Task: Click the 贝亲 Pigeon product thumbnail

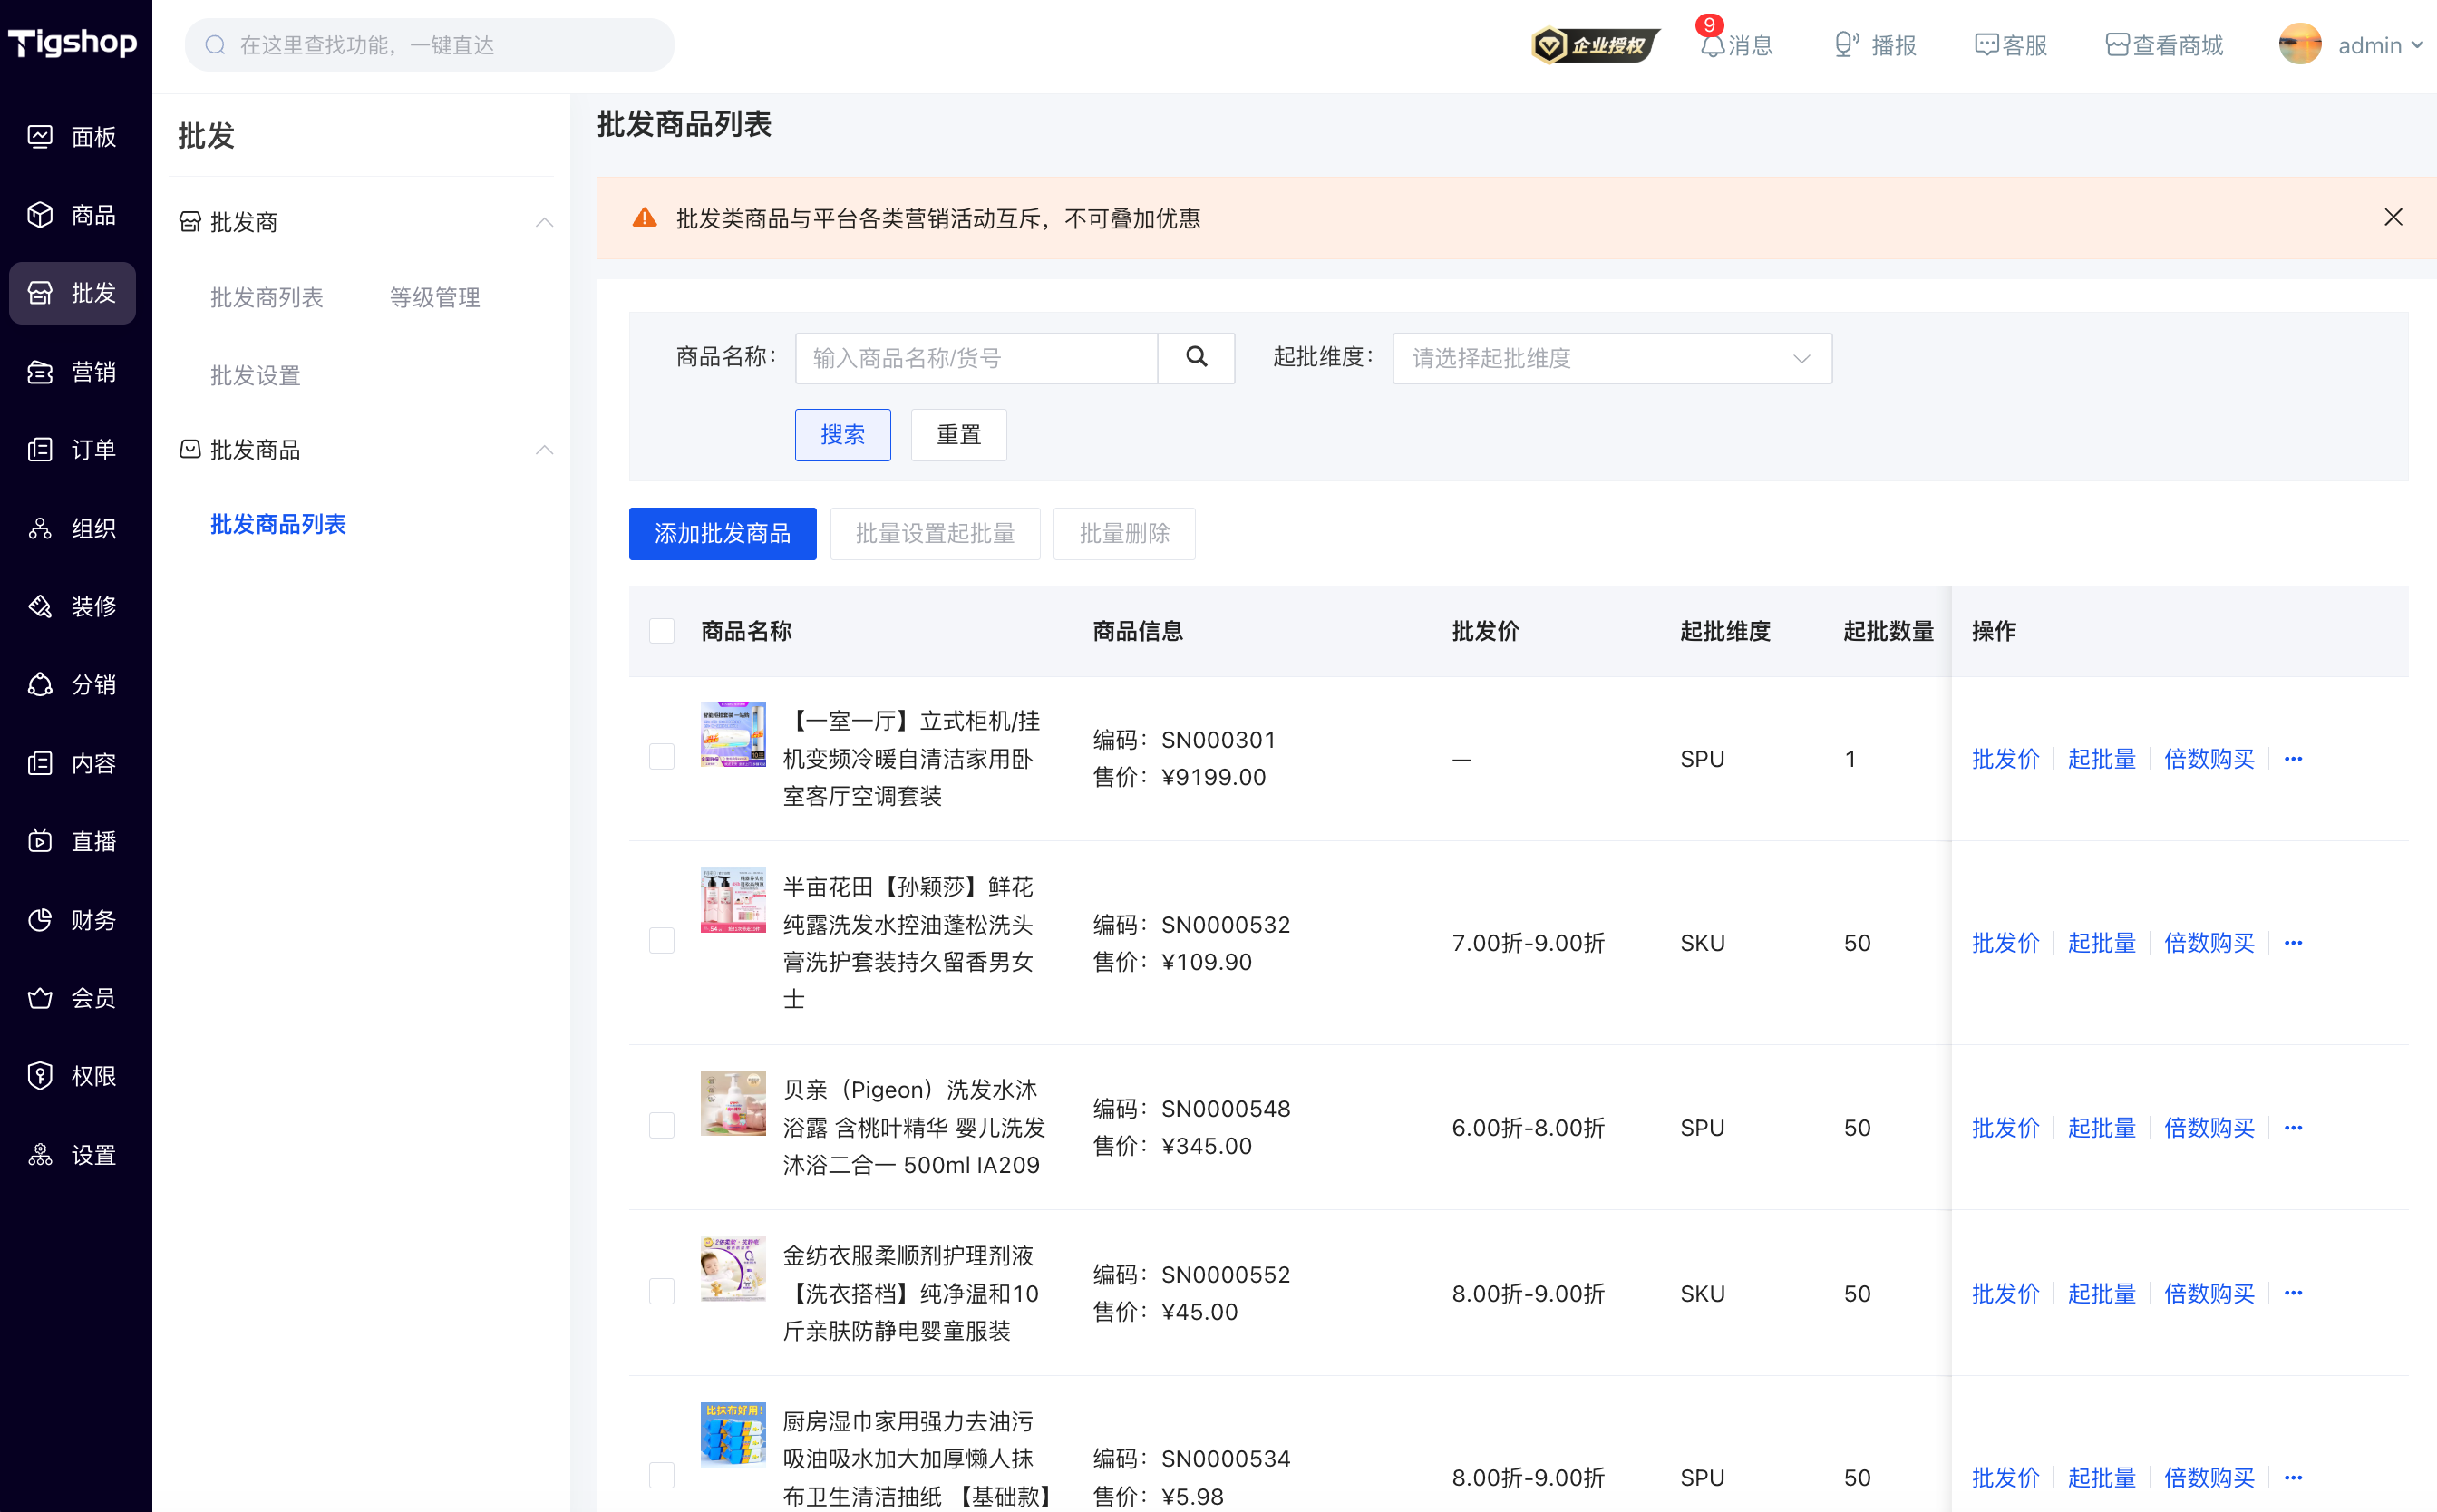Action: click(733, 1103)
